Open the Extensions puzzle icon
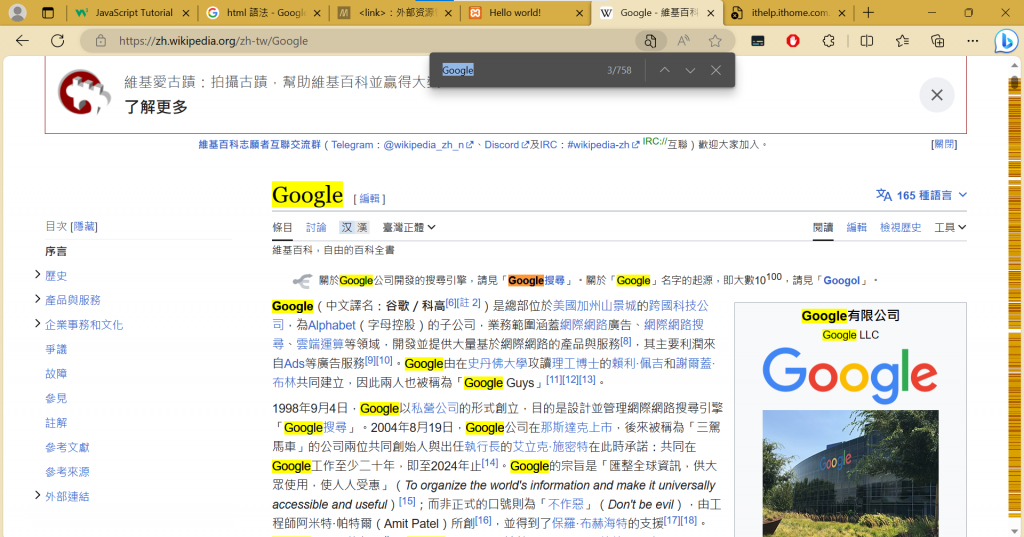This screenshot has height=537, width=1024. pyautogui.click(x=828, y=41)
